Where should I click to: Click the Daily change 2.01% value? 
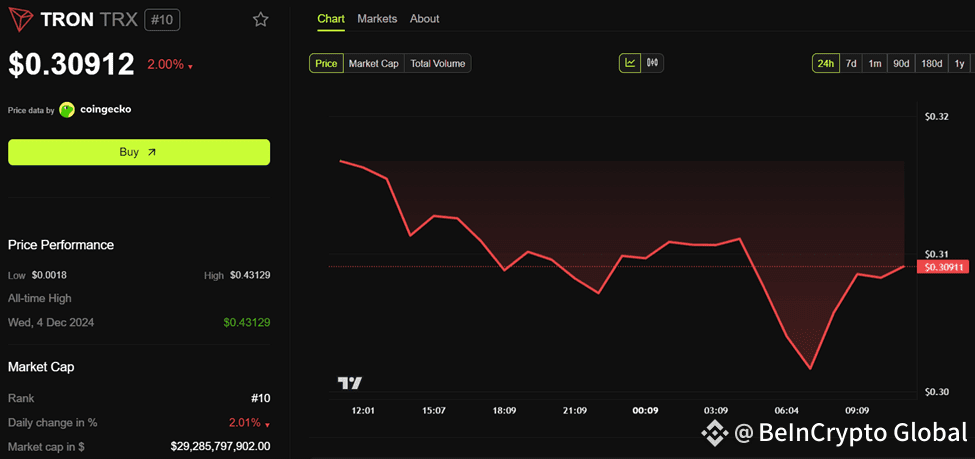point(249,423)
